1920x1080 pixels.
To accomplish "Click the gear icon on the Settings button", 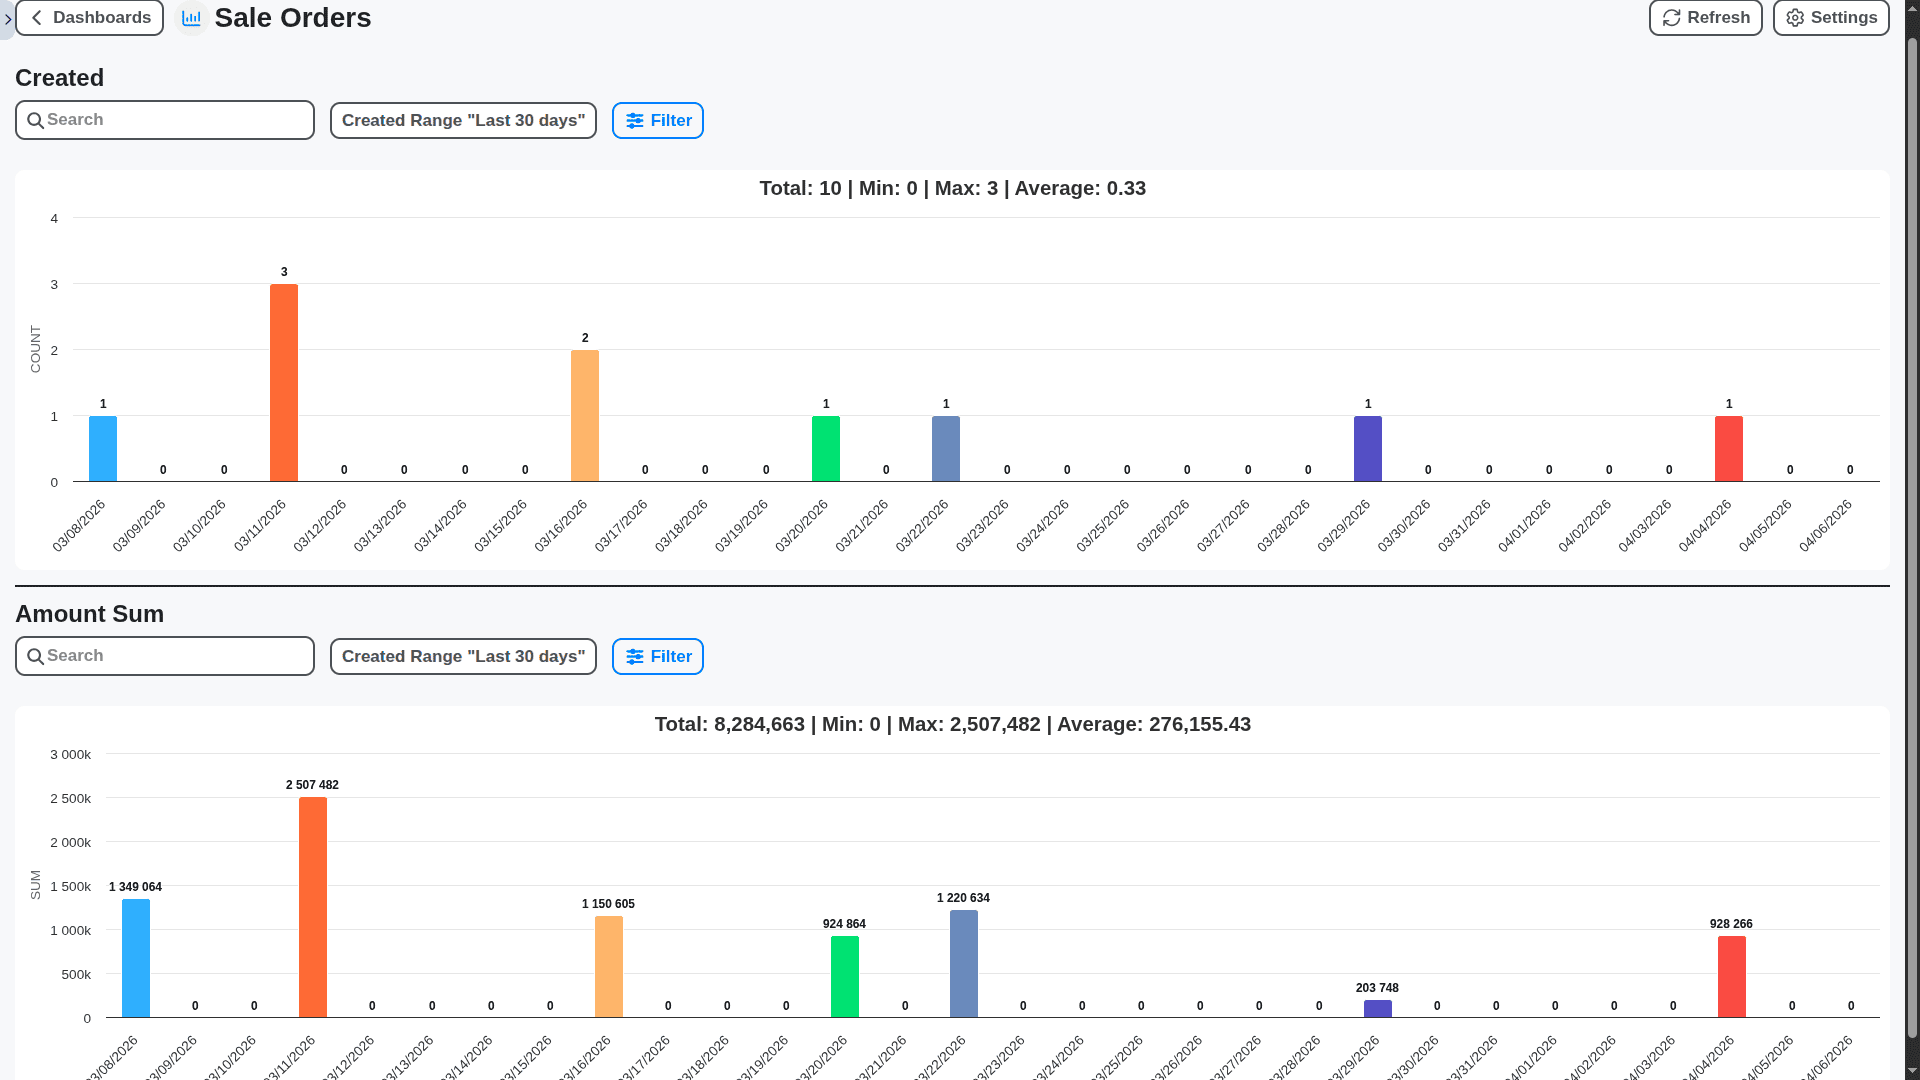I will pos(1794,17).
